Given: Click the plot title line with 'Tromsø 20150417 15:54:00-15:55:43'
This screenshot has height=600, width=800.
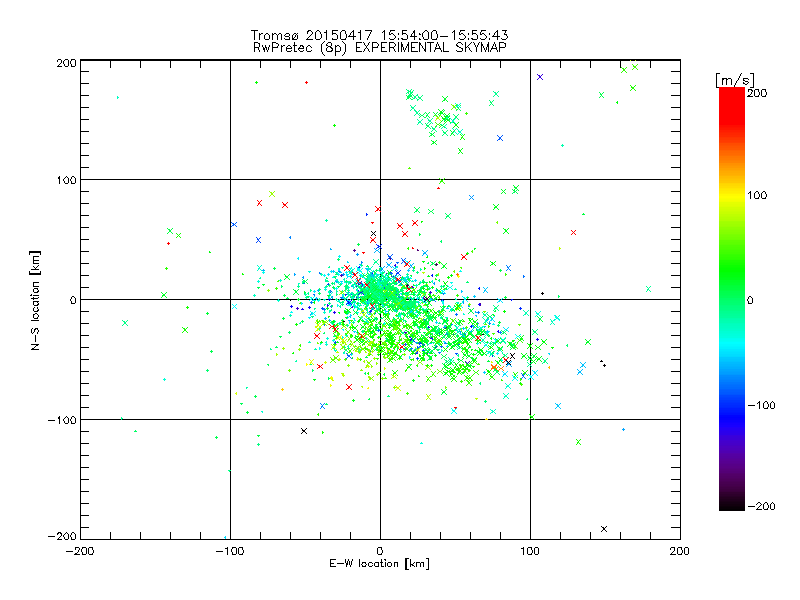Looking at the screenshot, I should [x=379, y=35].
